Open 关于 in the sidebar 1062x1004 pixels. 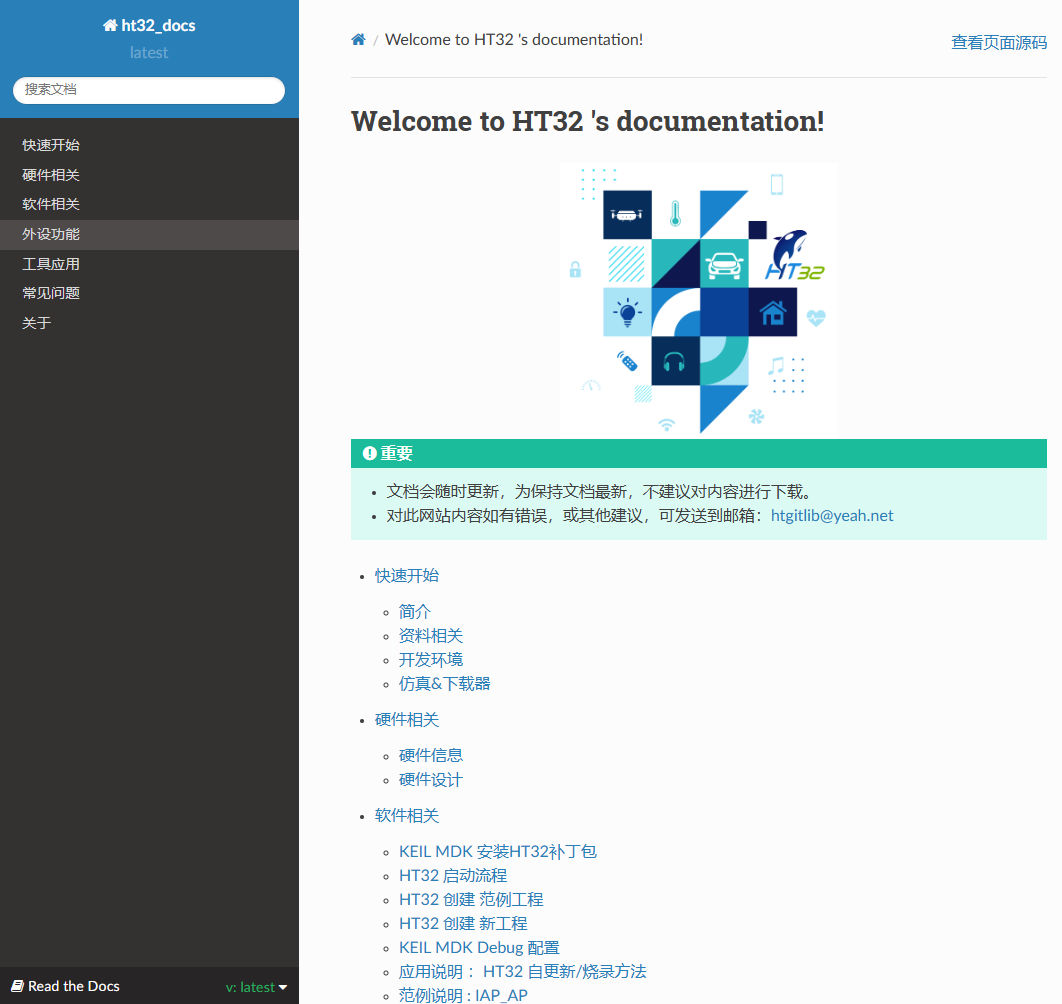149,323
